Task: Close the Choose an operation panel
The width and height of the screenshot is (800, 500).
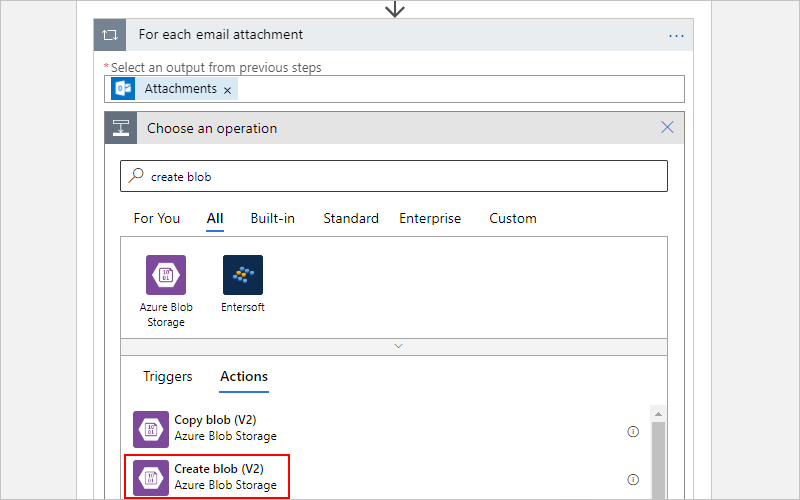Action: (667, 127)
